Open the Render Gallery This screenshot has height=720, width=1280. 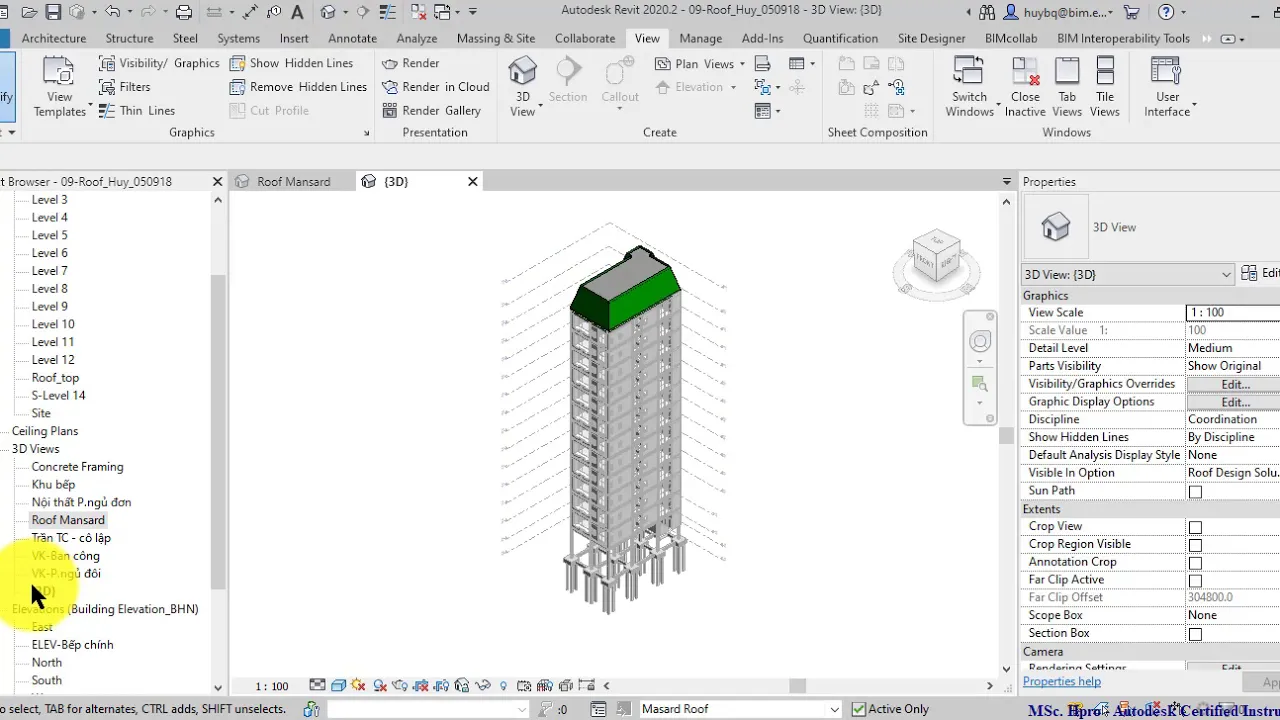432,111
